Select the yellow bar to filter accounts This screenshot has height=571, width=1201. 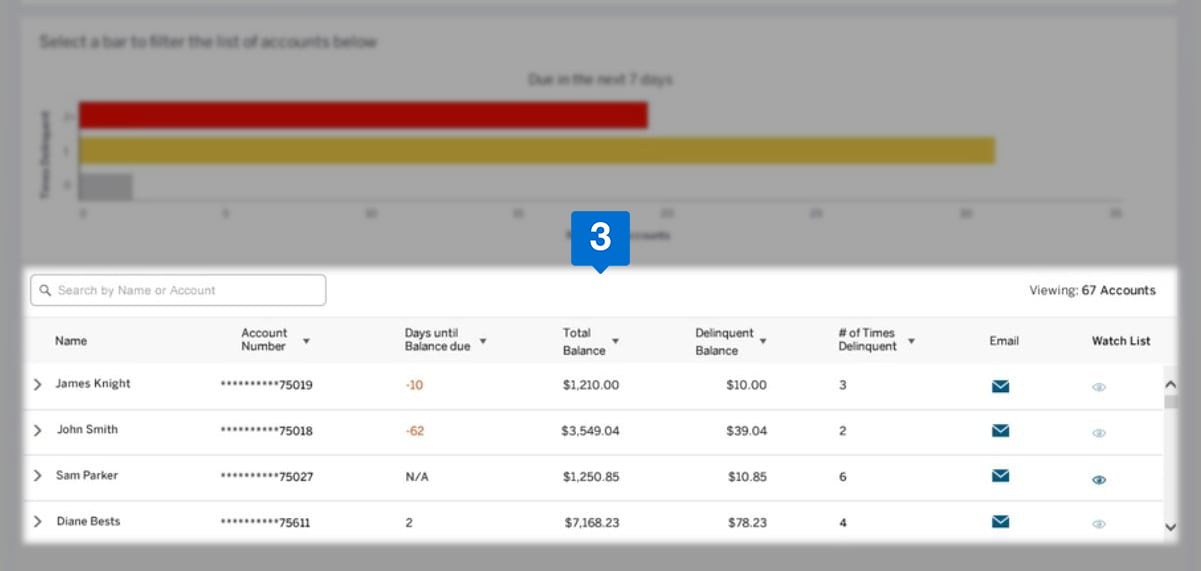point(537,150)
